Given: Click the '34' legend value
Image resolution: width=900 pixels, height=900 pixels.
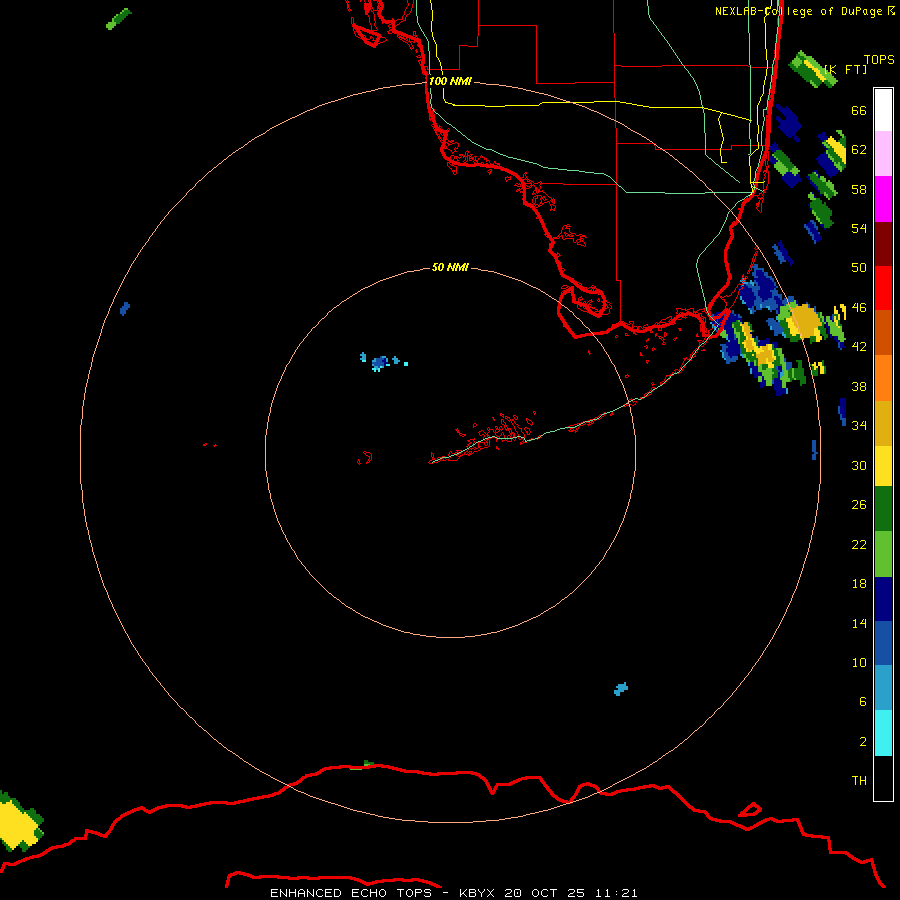Looking at the screenshot, I should tap(859, 426).
